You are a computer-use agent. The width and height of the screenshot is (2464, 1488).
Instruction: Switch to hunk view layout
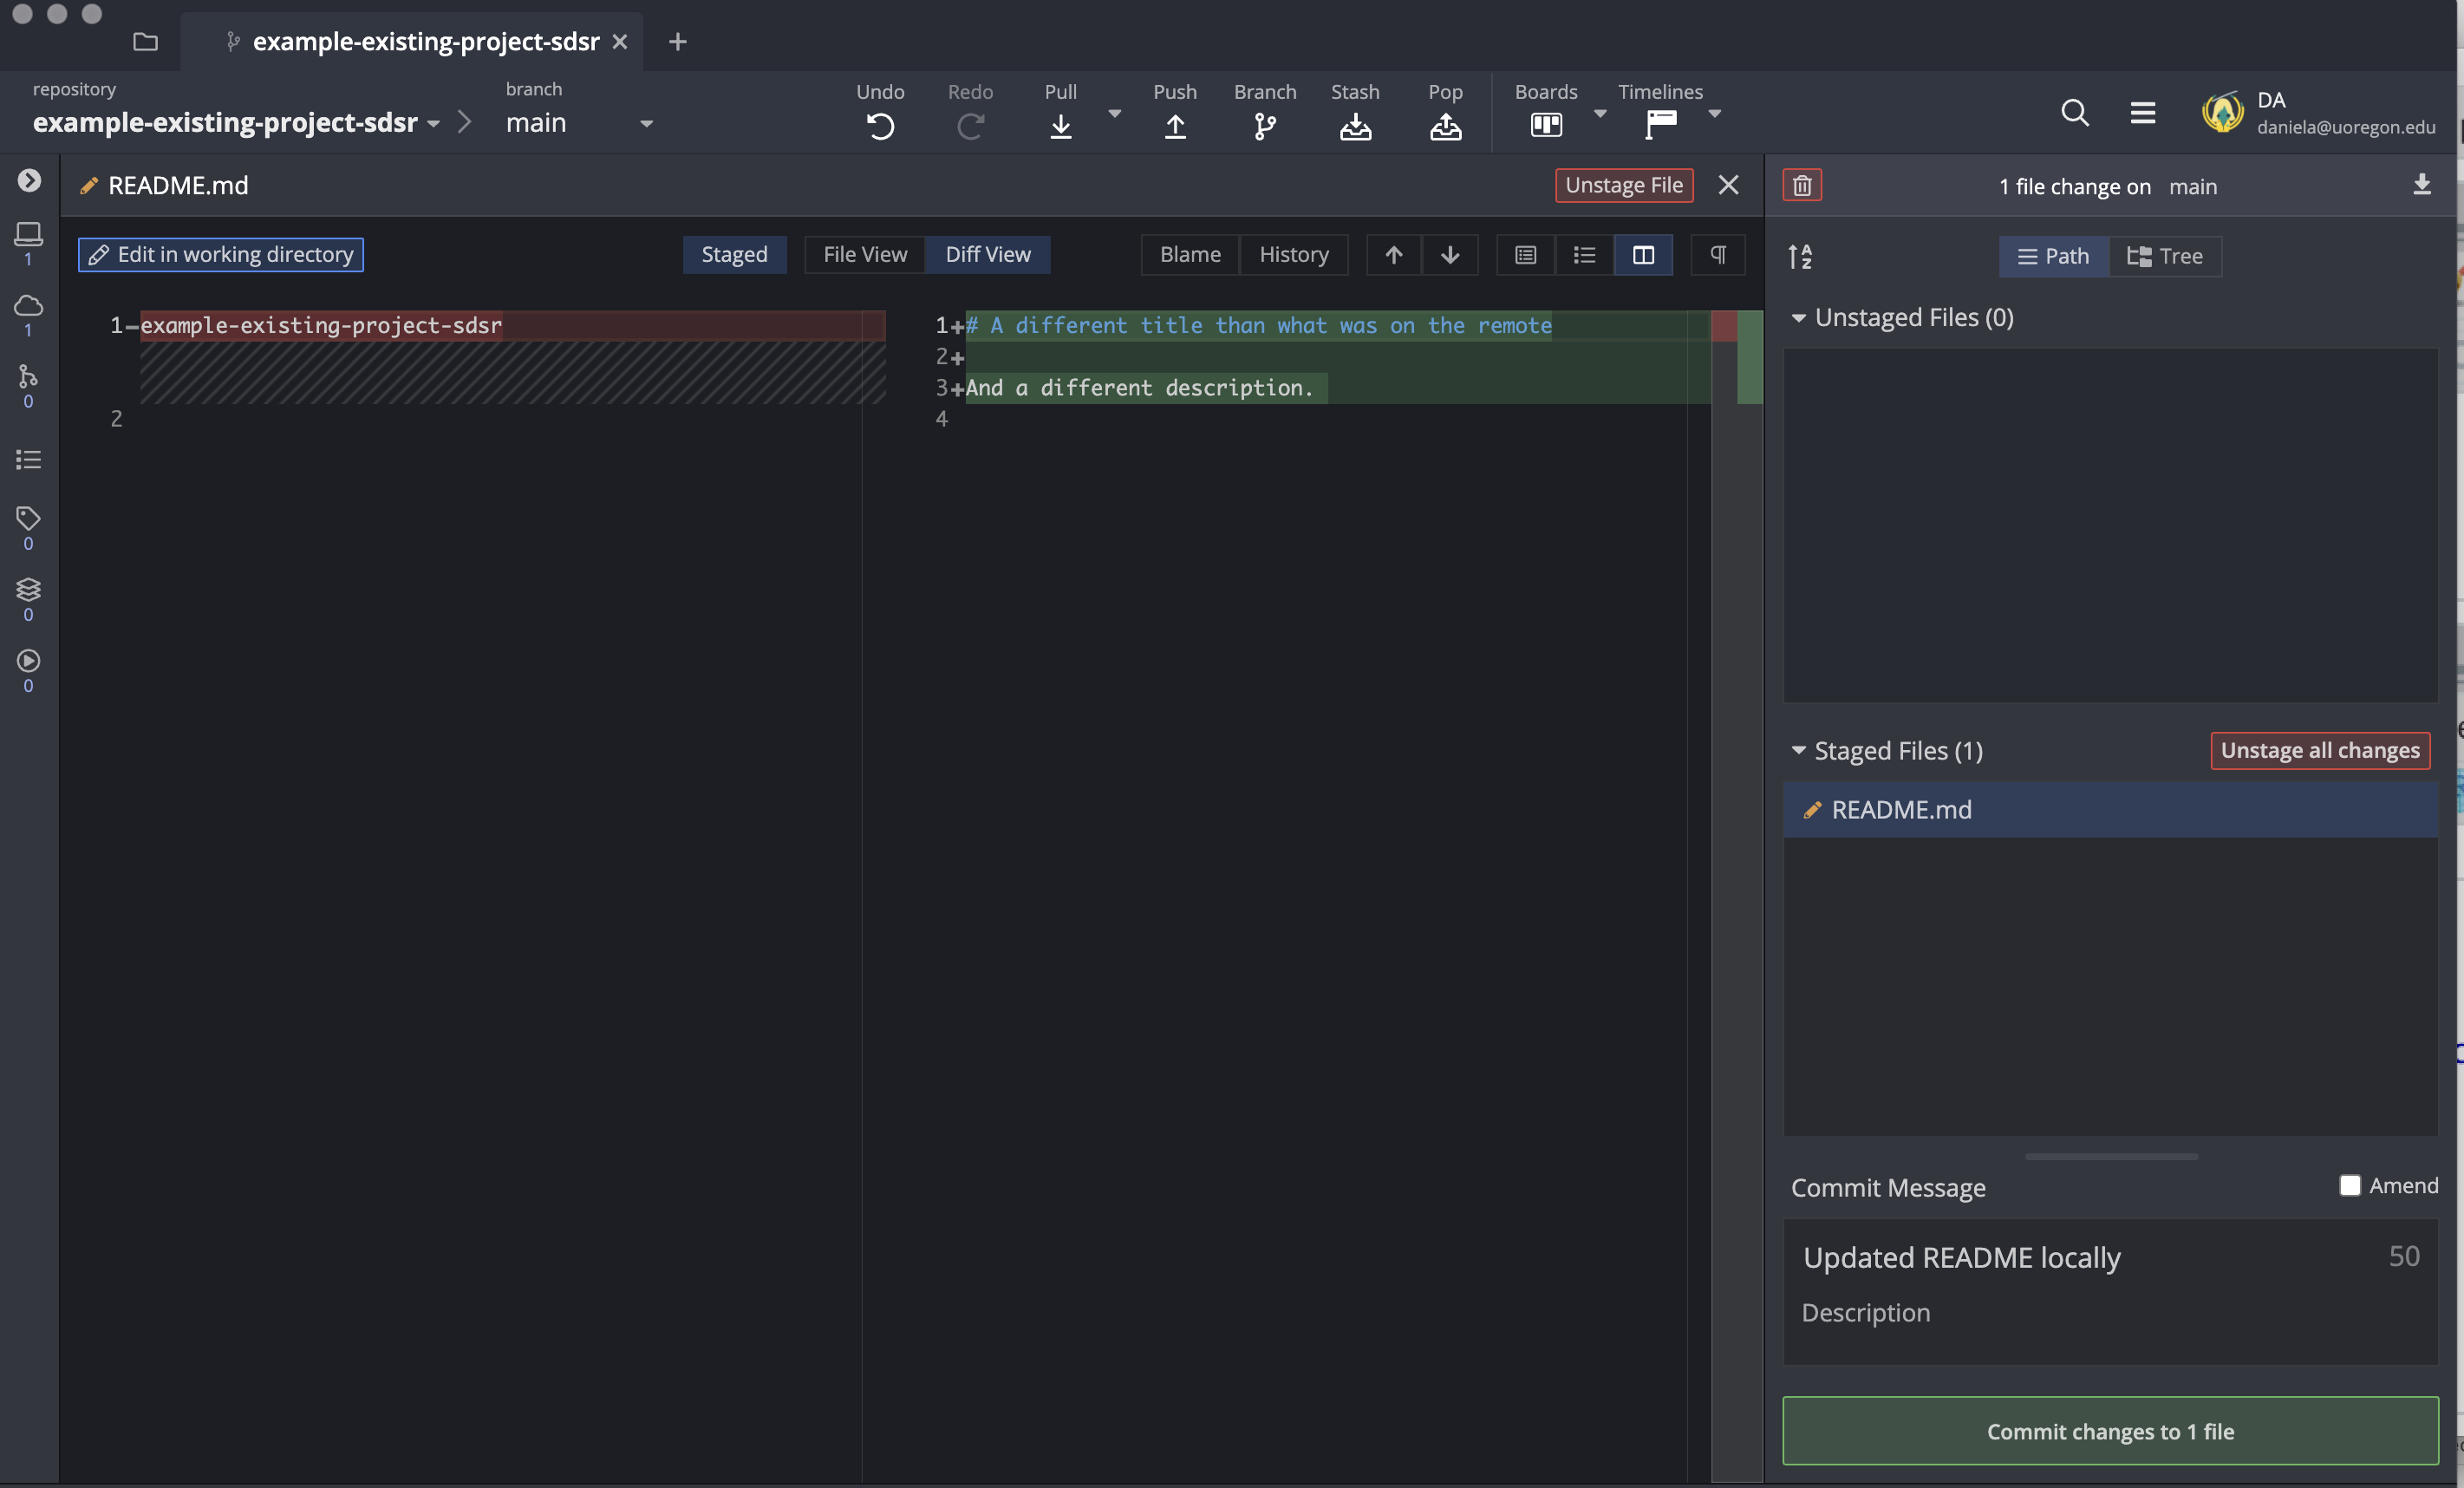[x=1525, y=254]
